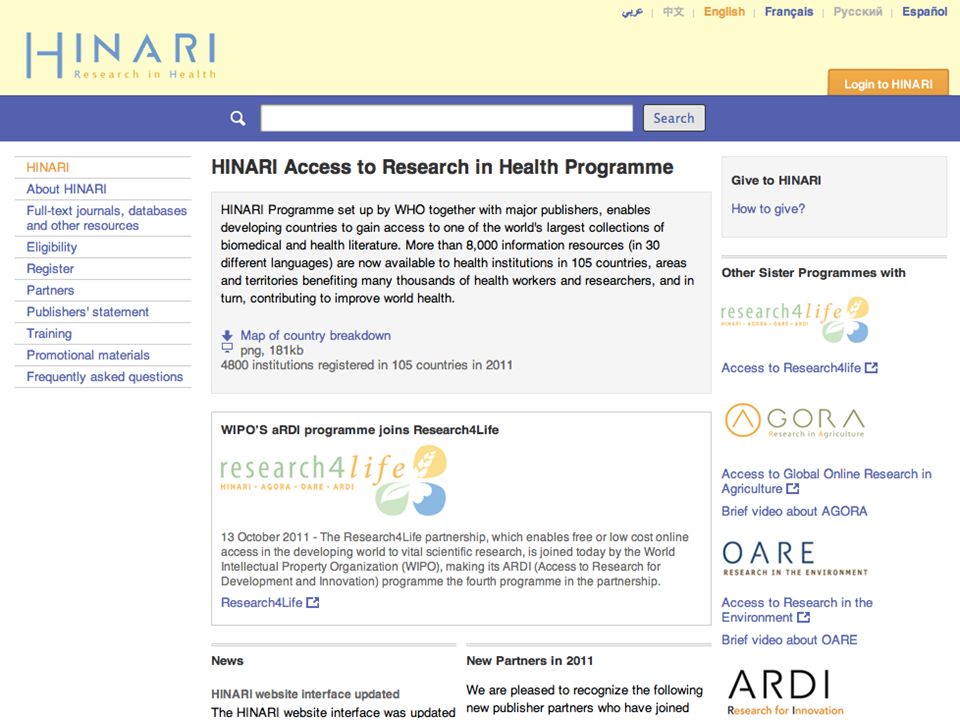The height and width of the screenshot is (720, 960).
Task: Open the Eligibility page
Action: click(51, 247)
